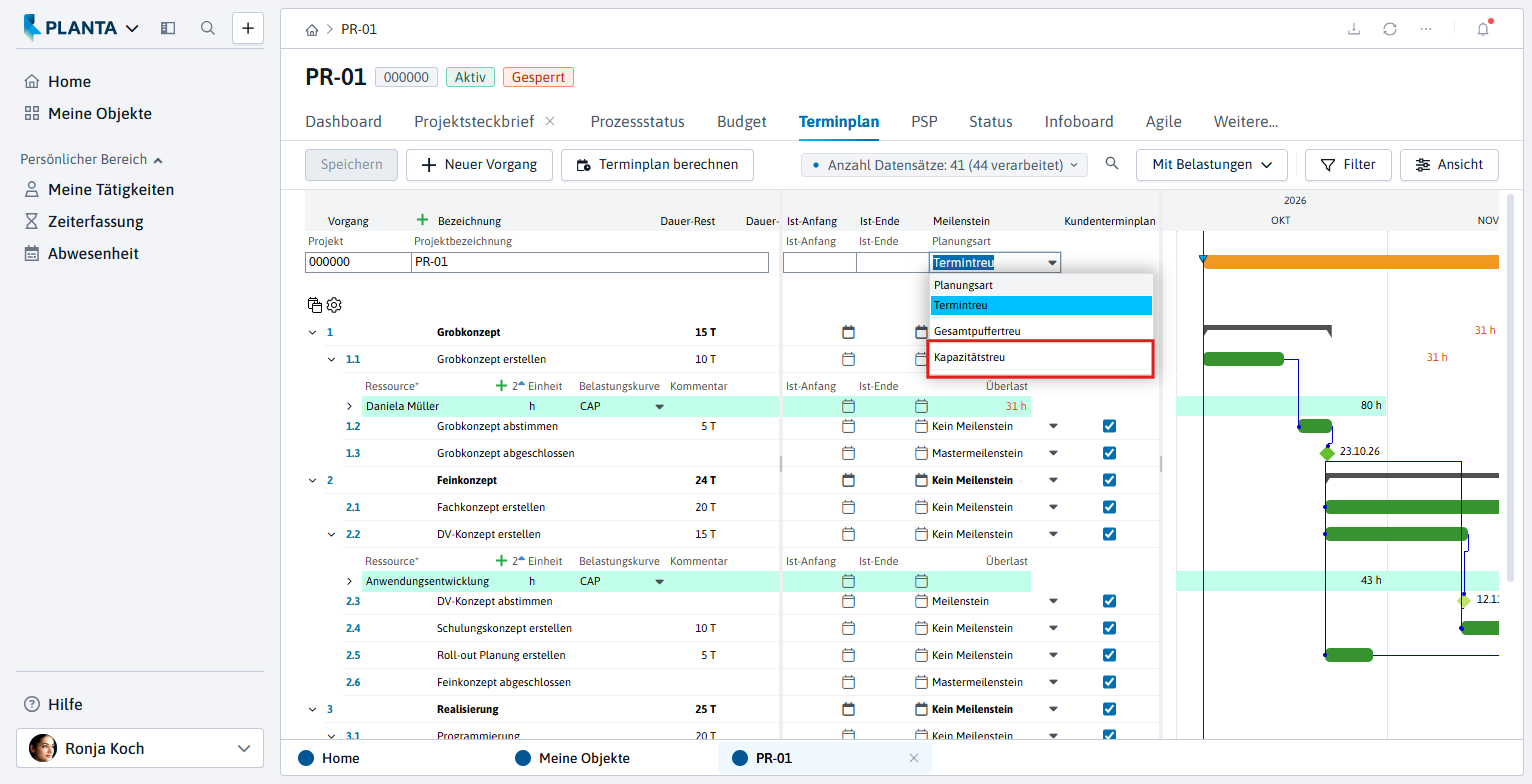1532x784 pixels.
Task: Open Zeiterfassung in the sidebar
Action: (96, 222)
